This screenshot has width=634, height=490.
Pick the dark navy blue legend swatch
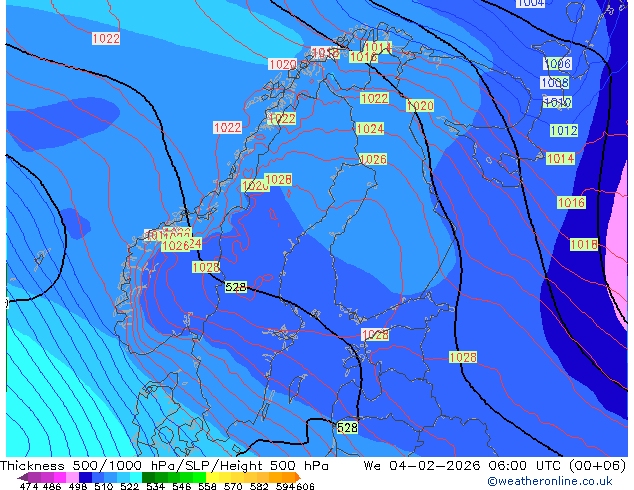point(85,477)
